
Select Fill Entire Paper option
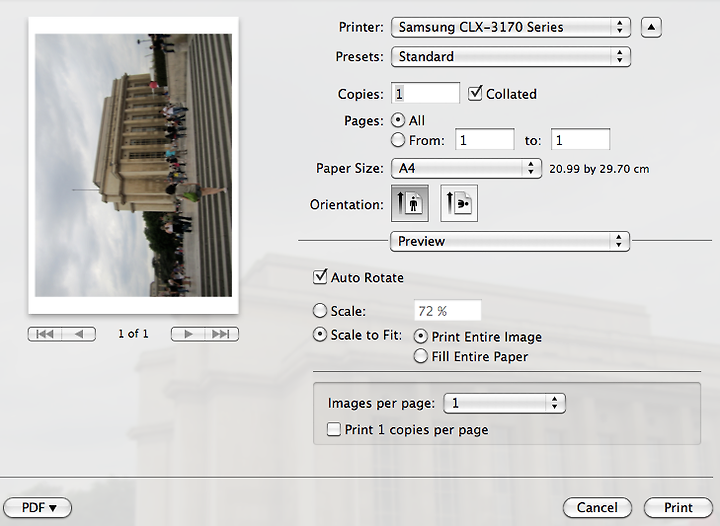(x=420, y=356)
